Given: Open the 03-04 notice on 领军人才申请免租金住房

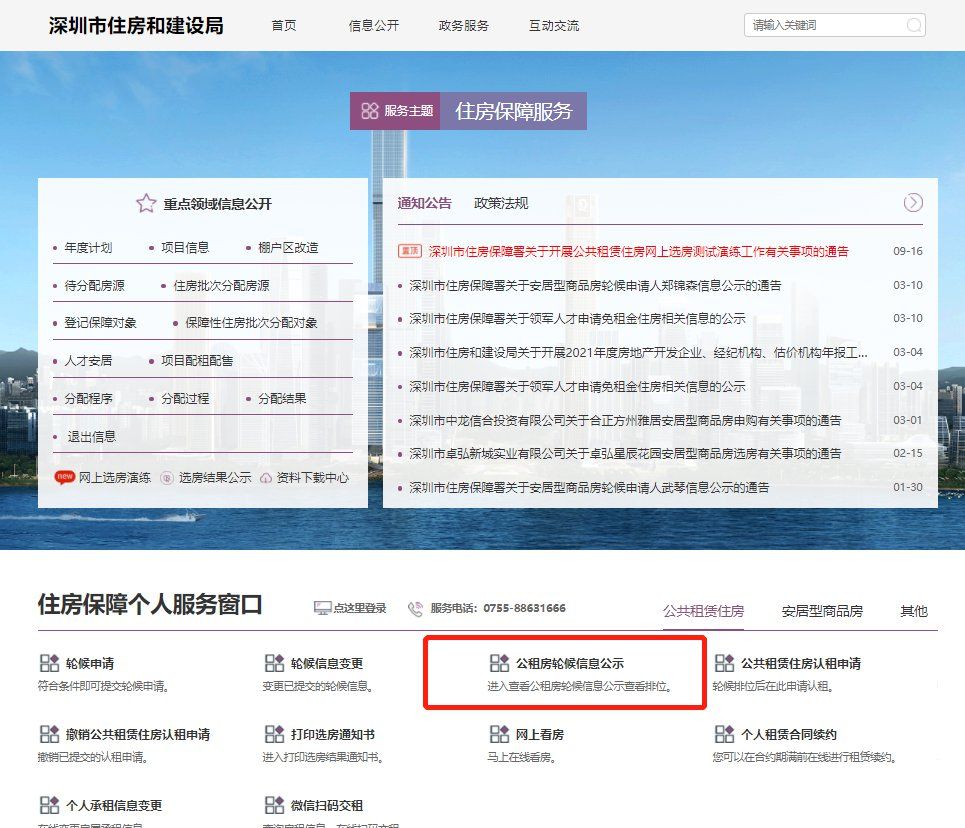Looking at the screenshot, I should 577,387.
